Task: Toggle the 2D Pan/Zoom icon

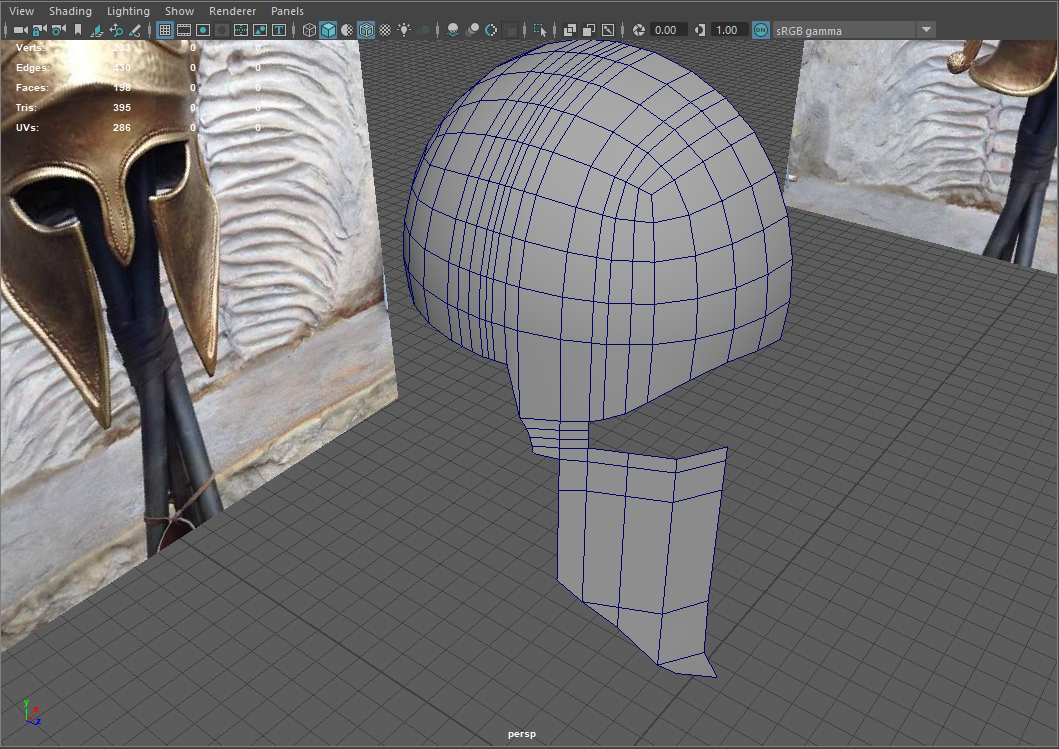Action: point(116,30)
